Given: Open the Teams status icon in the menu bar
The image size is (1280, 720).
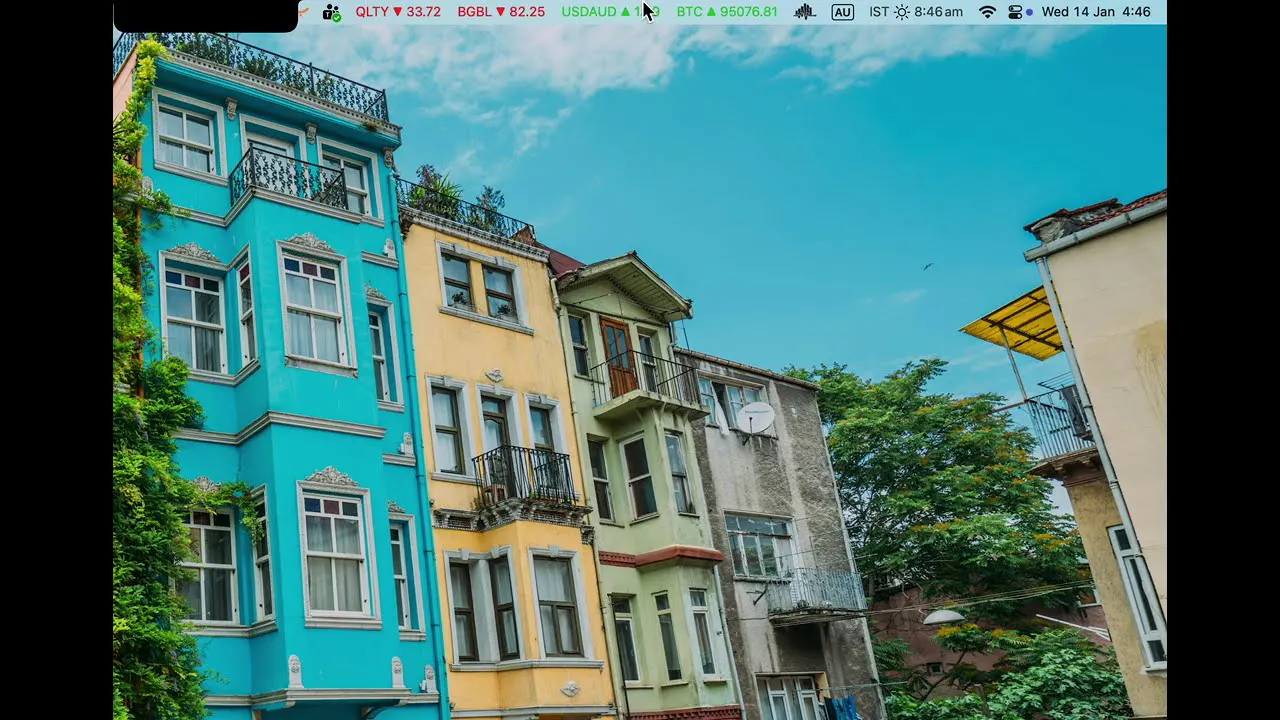Looking at the screenshot, I should [x=332, y=12].
